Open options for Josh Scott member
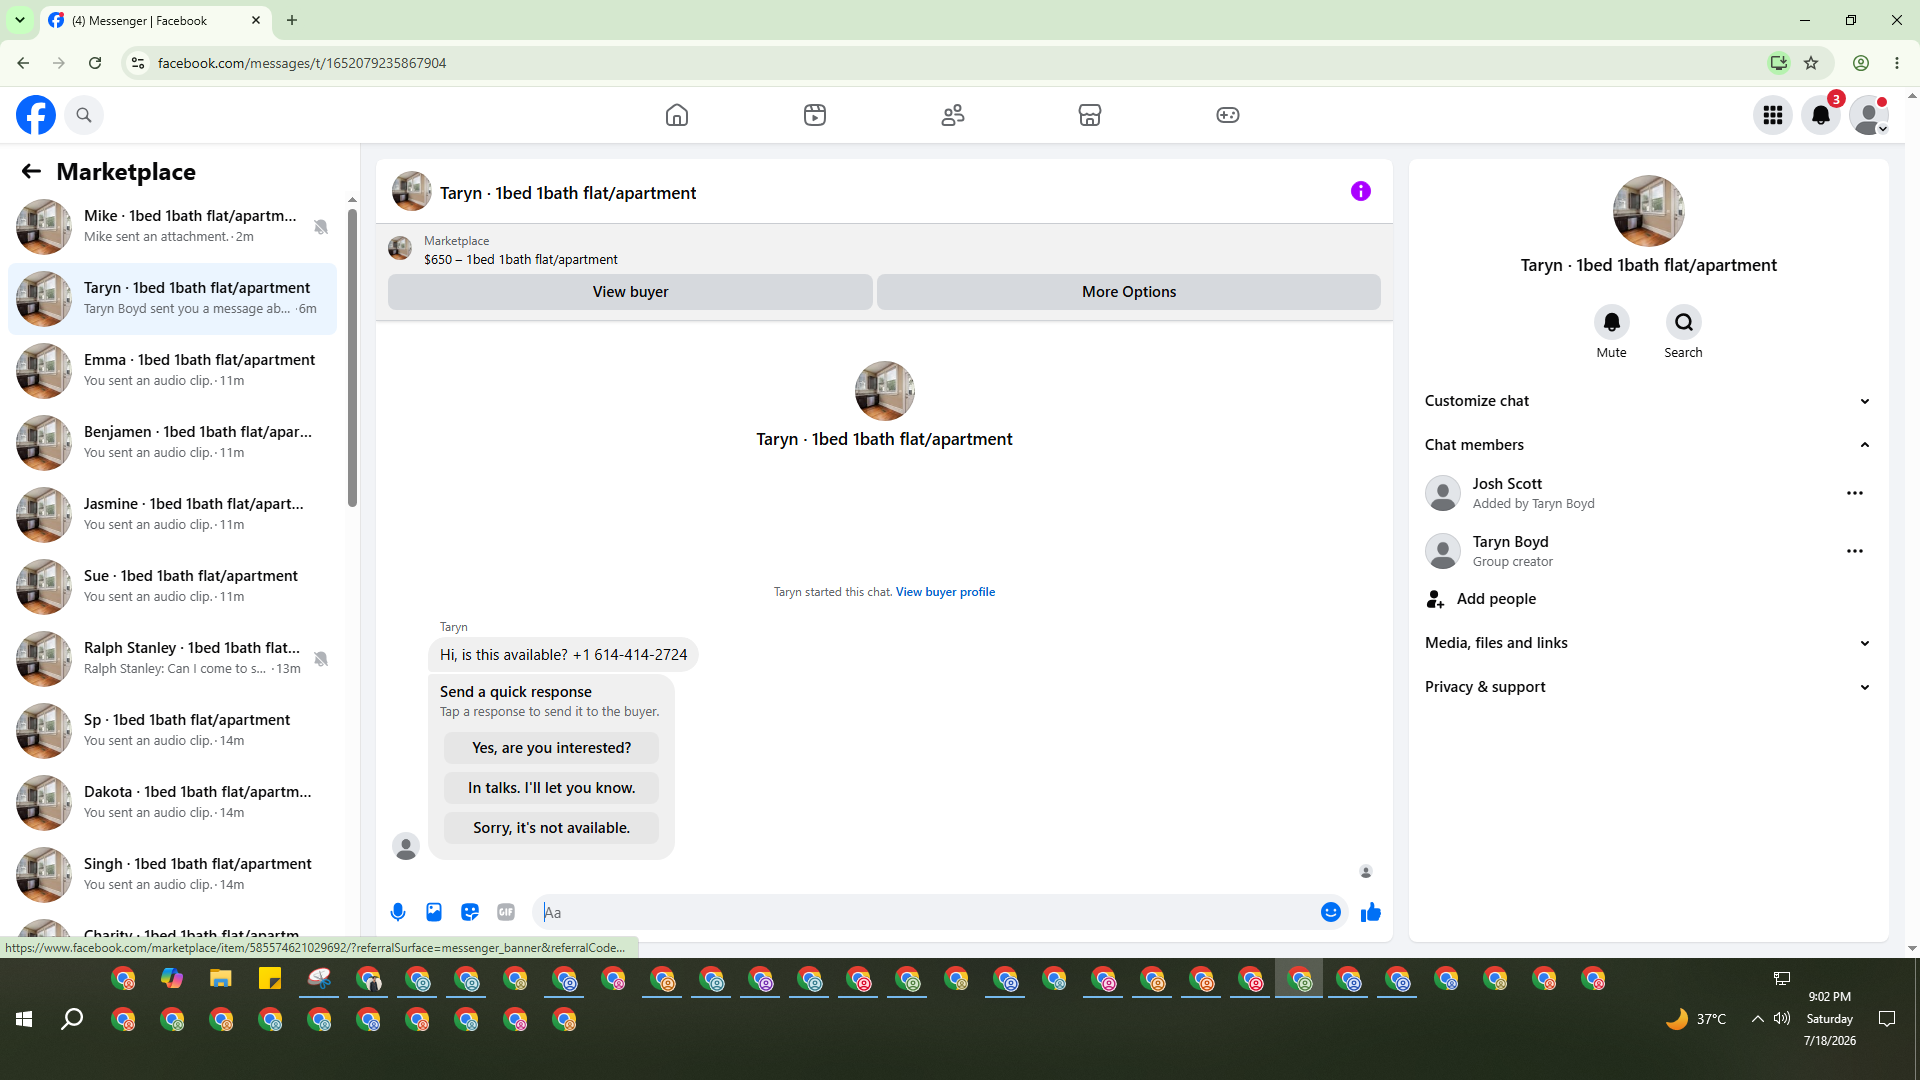 pos(1855,493)
